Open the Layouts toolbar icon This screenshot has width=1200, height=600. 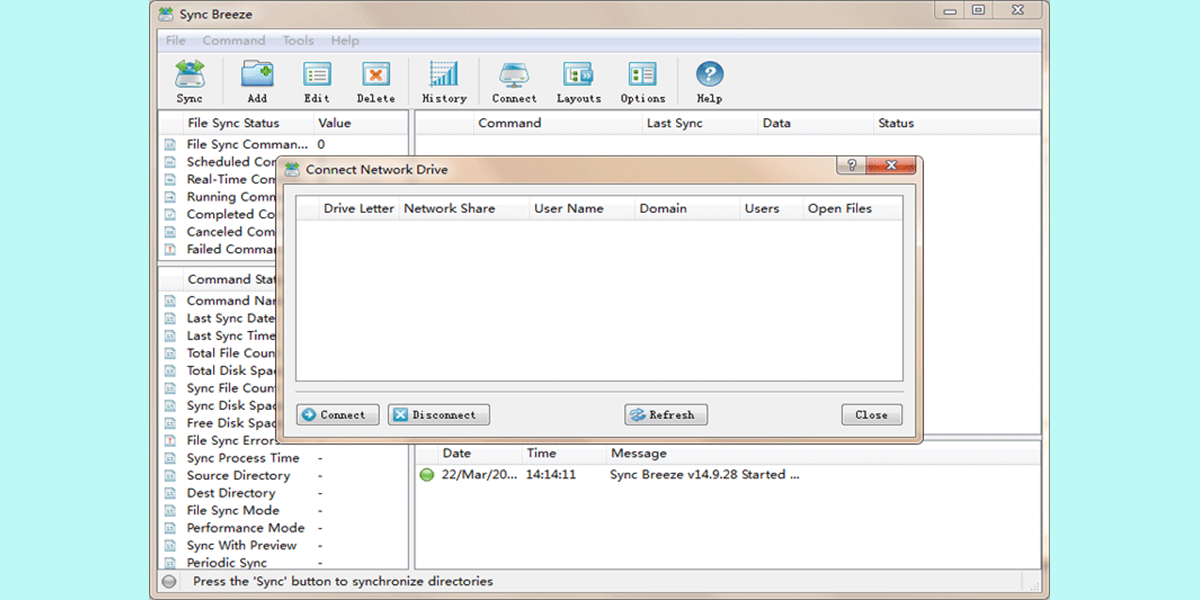pyautogui.click(x=579, y=81)
